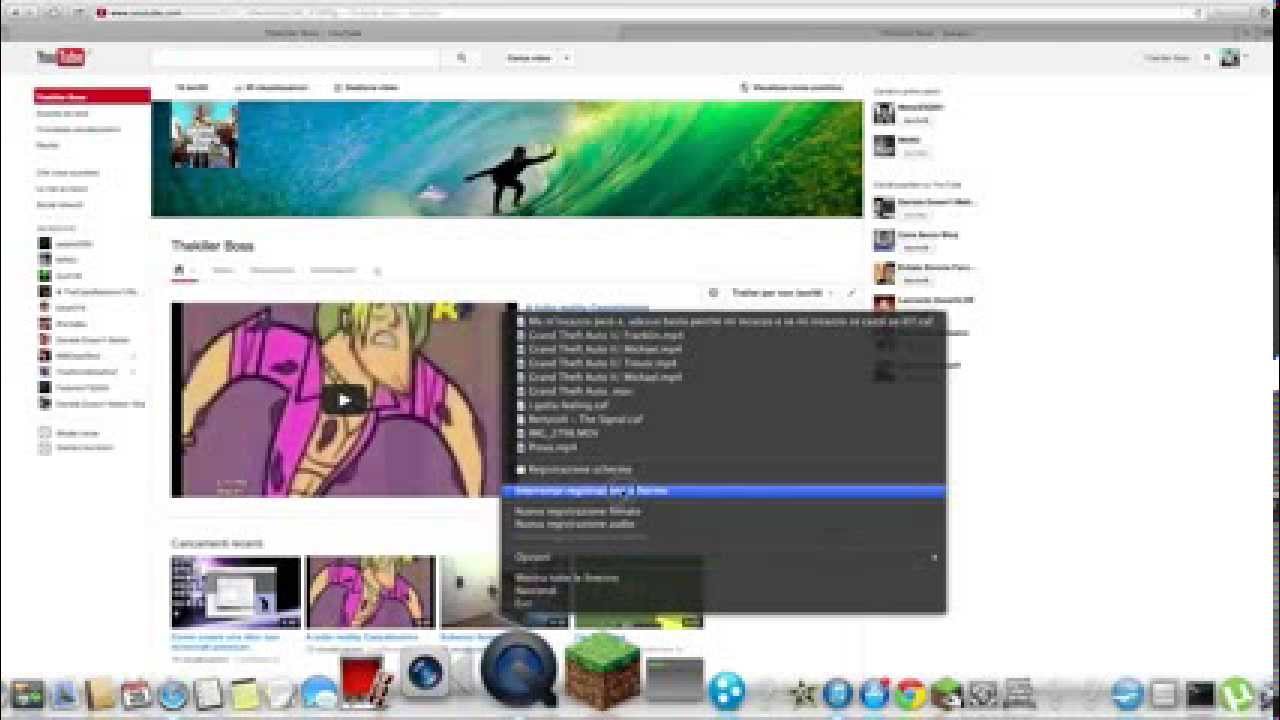Open the Trailer per non iscritti dropdown
Screen dimensions: 1280x720
pyautogui.click(x=783, y=293)
